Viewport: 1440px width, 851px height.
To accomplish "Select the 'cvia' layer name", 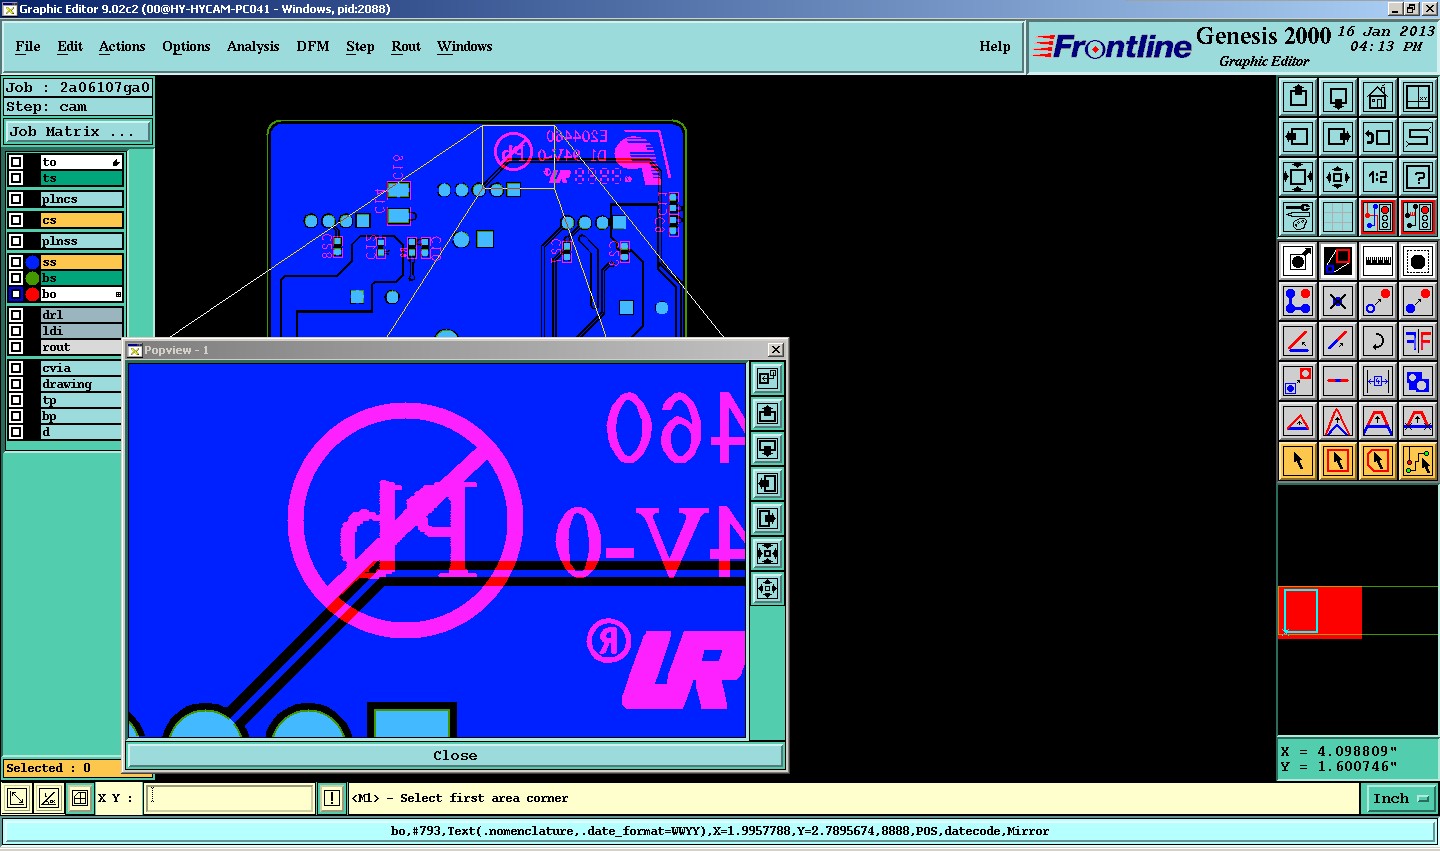I will (81, 368).
